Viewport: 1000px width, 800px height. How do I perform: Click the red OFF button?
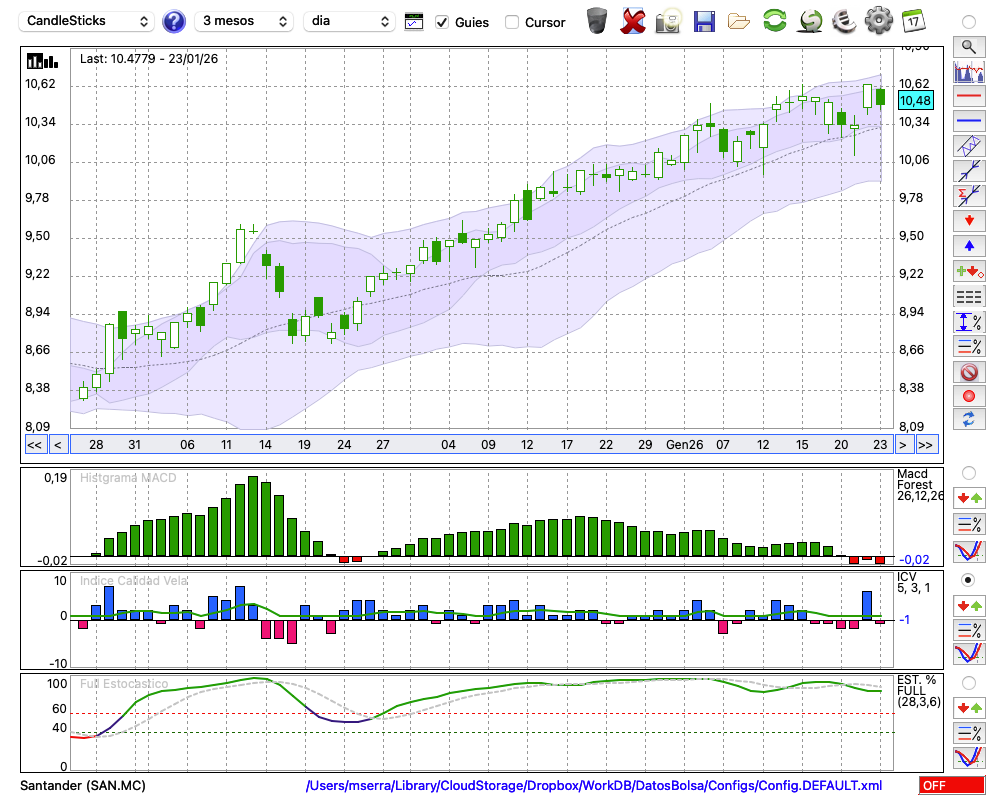(950, 786)
